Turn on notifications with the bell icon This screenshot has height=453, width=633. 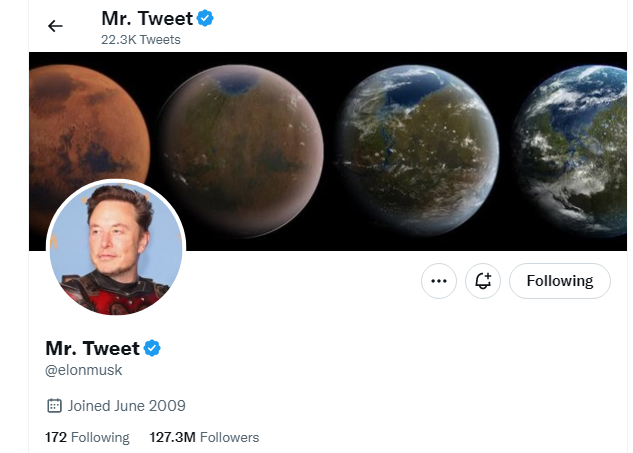[483, 281]
